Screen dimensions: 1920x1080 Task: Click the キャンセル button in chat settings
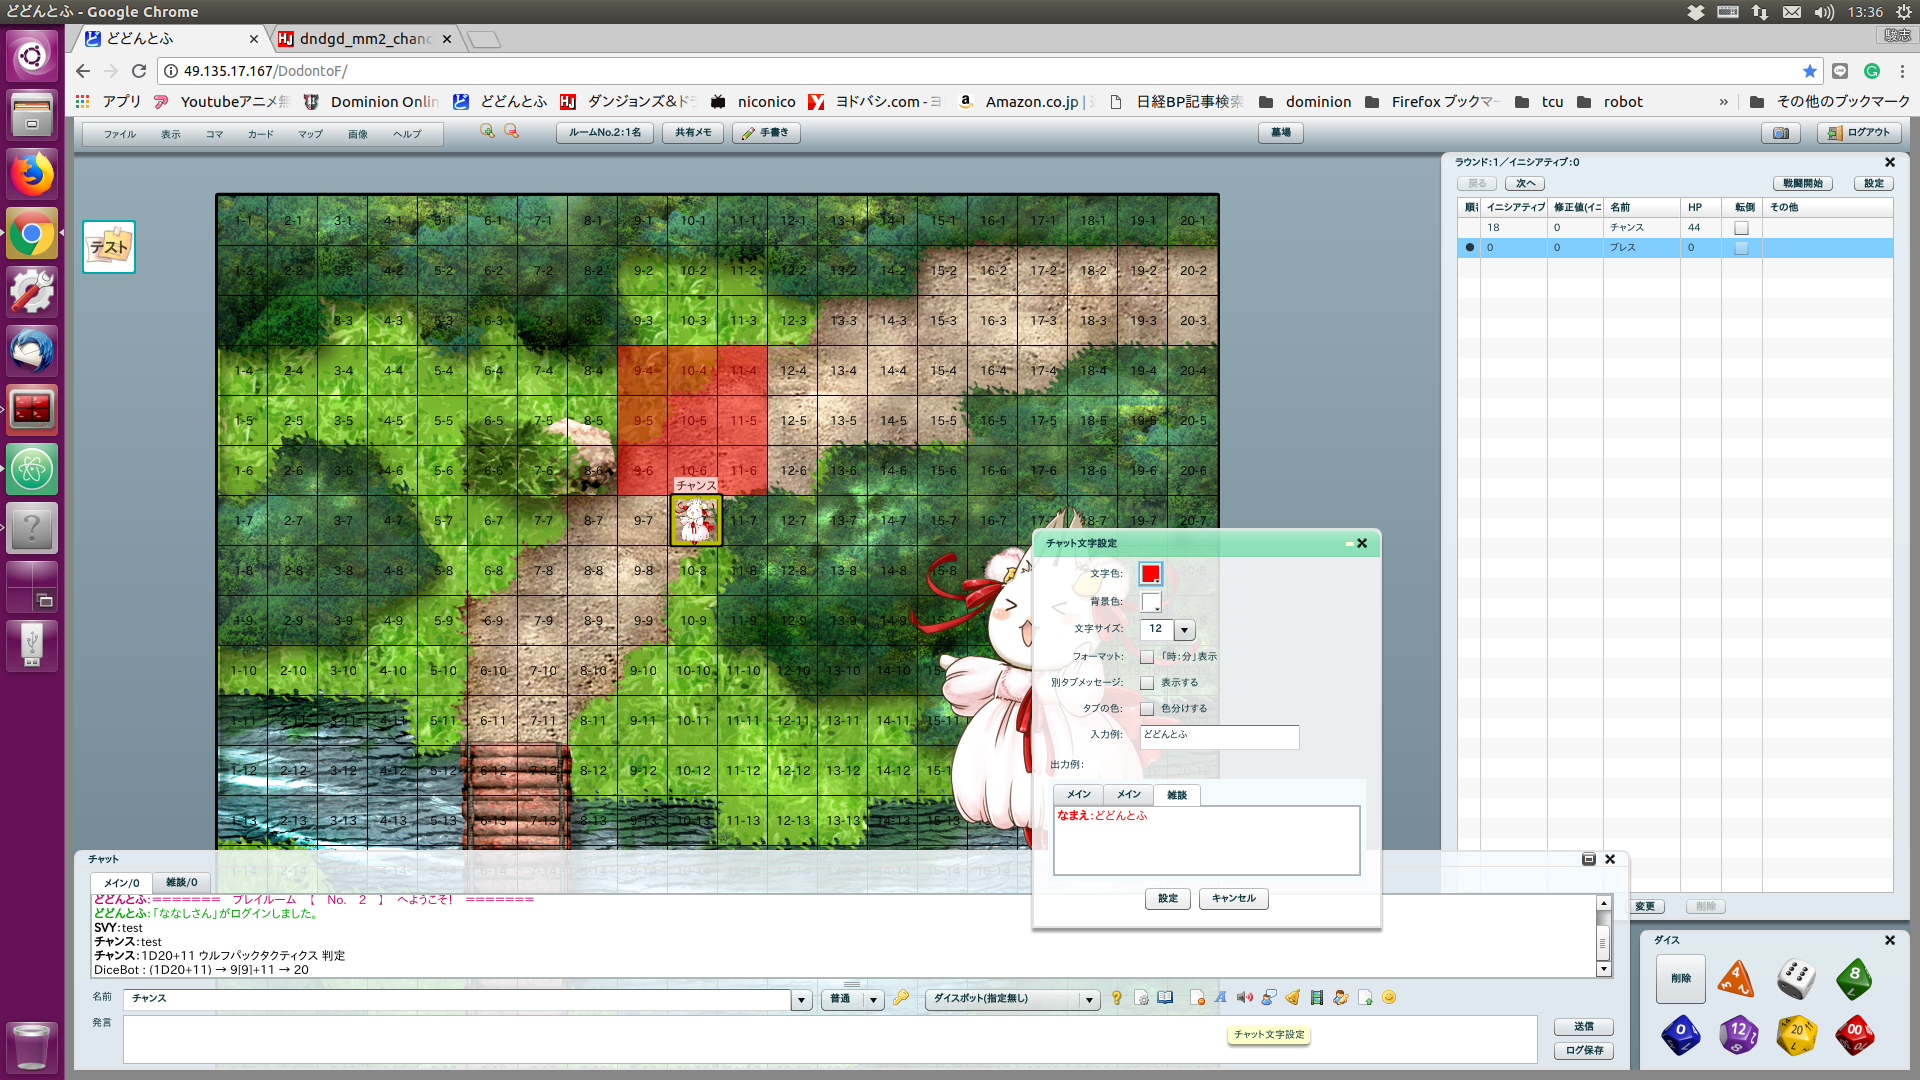click(1233, 899)
